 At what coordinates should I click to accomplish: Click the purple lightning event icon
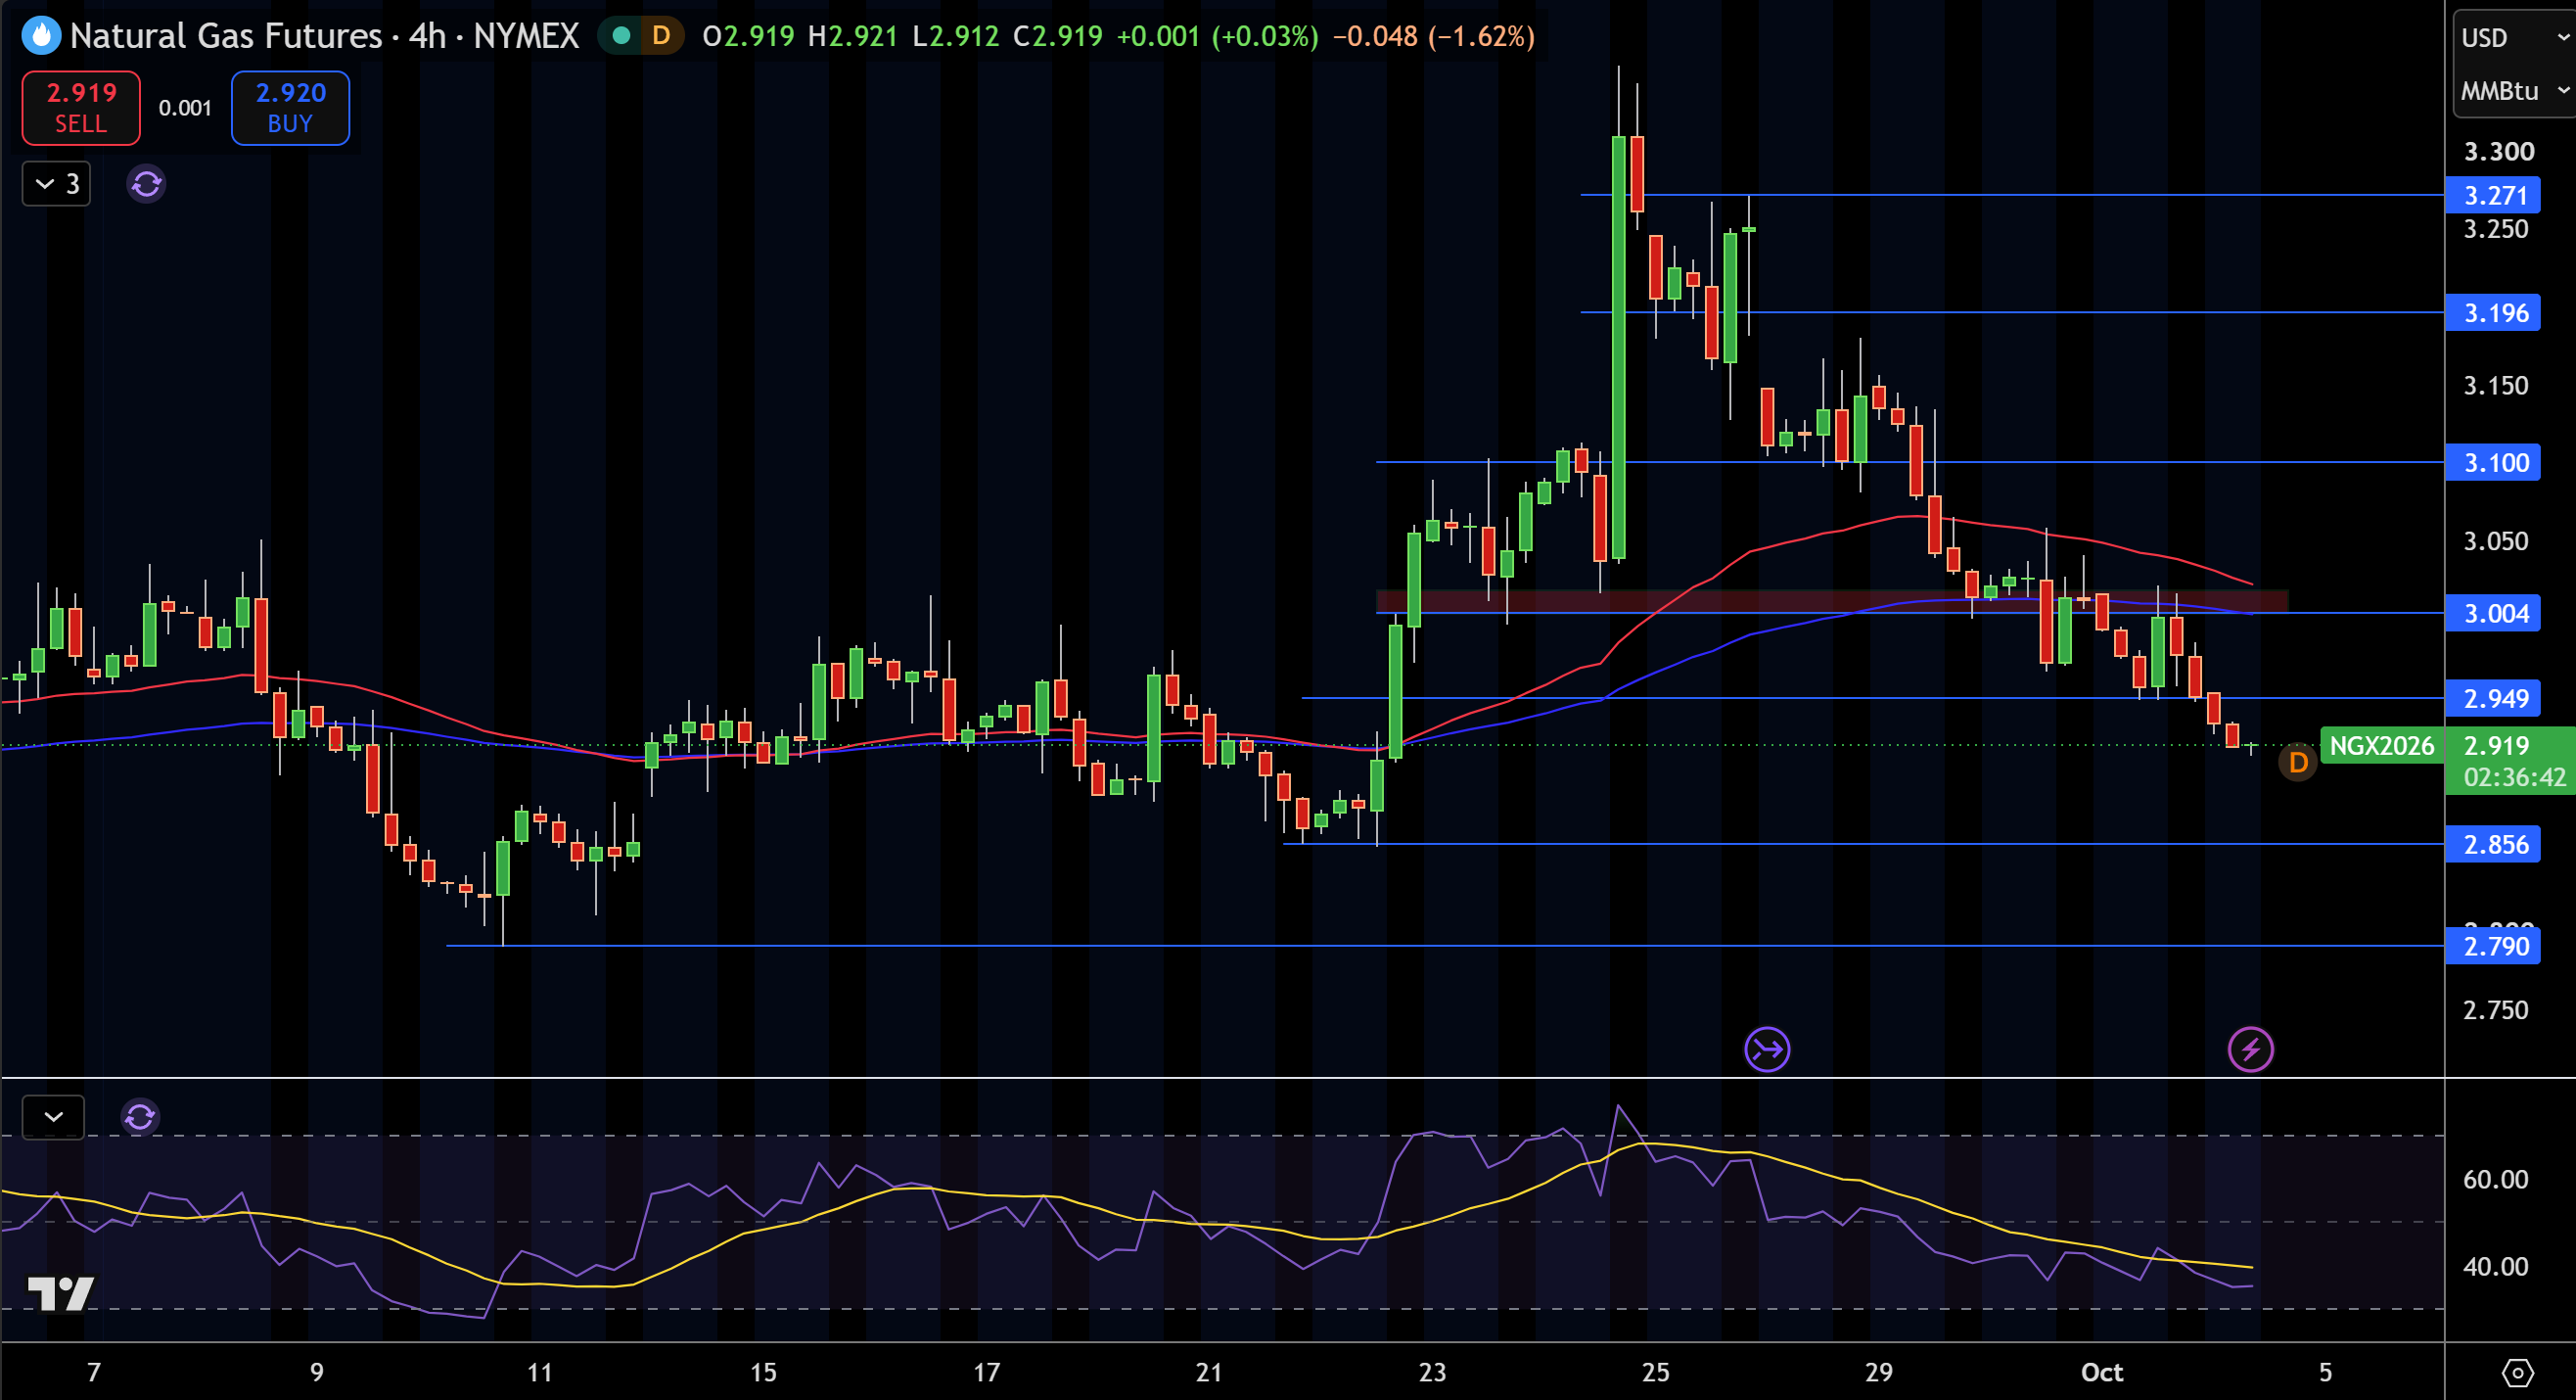coord(2251,1050)
